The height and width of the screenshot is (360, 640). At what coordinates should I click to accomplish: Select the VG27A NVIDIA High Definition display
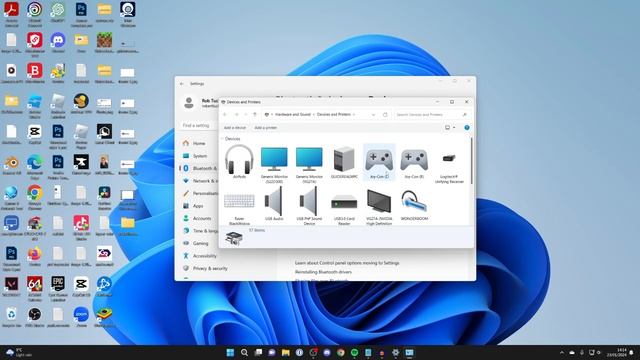[379, 206]
